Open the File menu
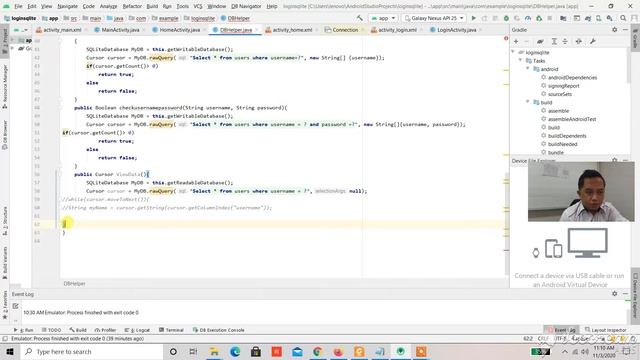 18,6
